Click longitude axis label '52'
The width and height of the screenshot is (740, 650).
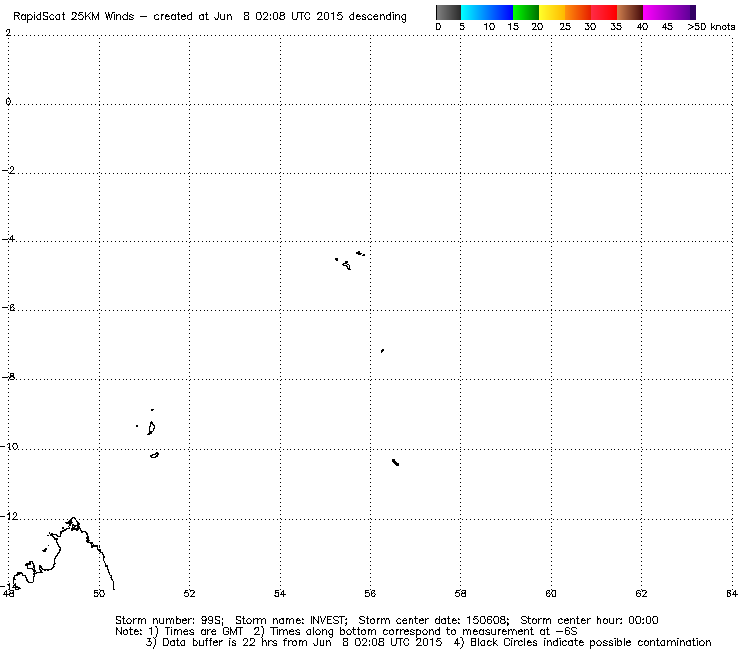tap(189, 593)
